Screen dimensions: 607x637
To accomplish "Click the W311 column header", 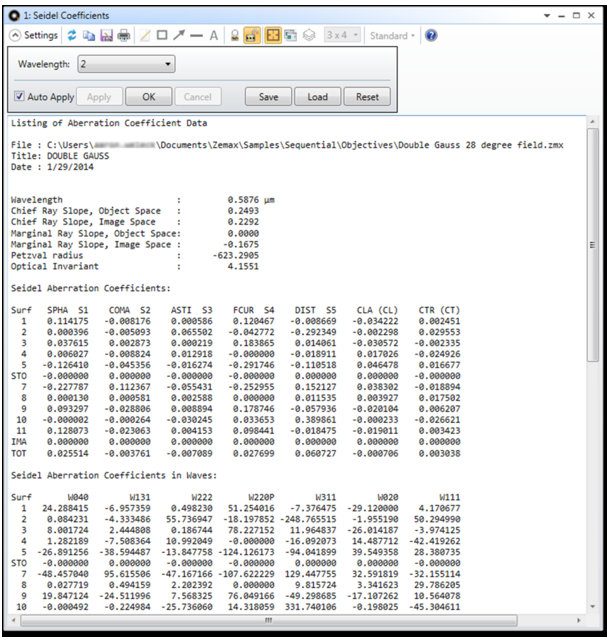I will pos(326,497).
